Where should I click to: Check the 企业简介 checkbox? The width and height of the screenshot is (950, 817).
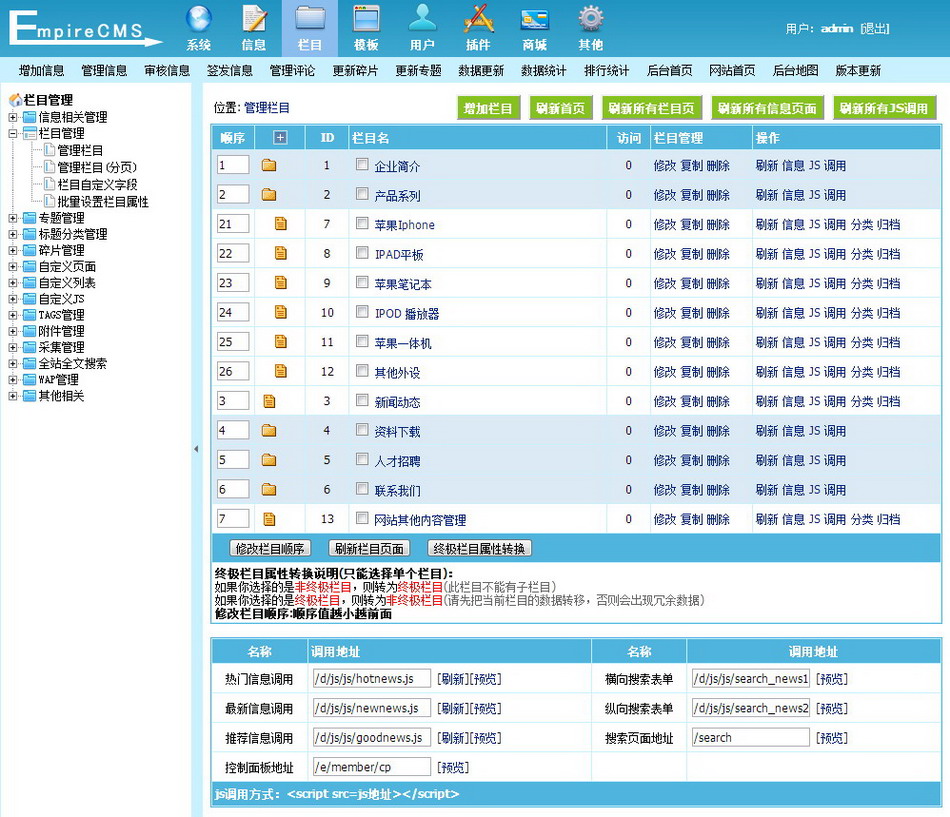pos(362,164)
